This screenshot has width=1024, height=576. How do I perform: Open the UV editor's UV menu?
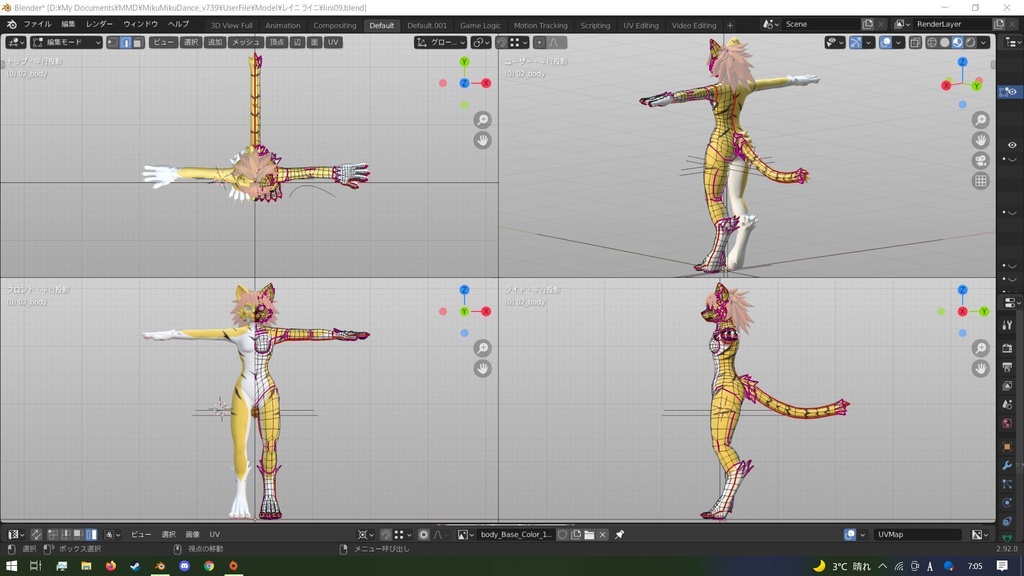coord(214,534)
